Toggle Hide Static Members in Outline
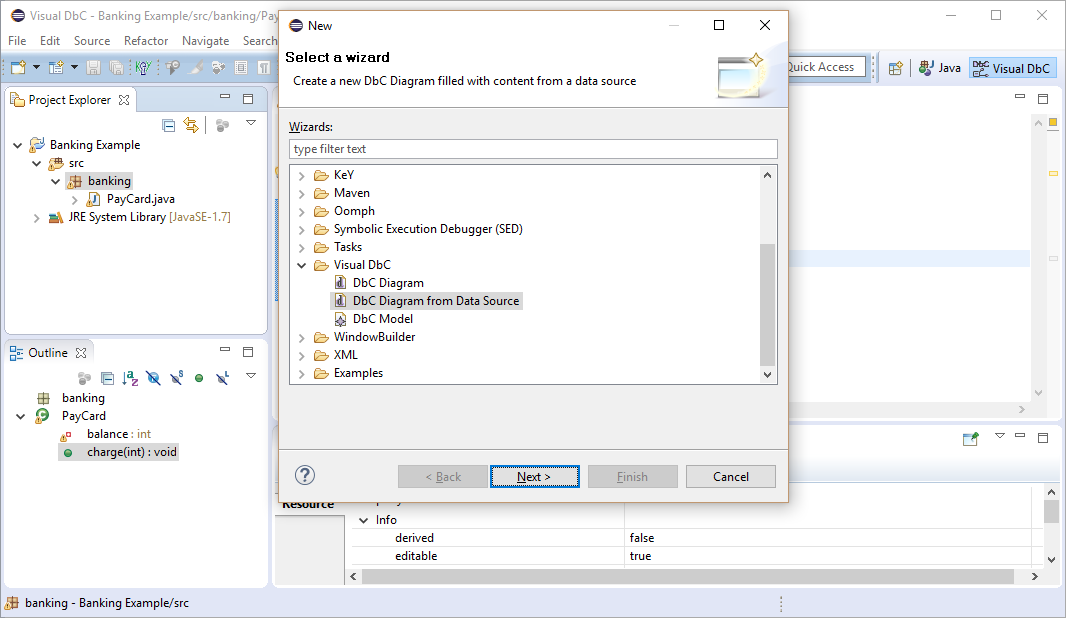The image size is (1066, 618). (177, 378)
